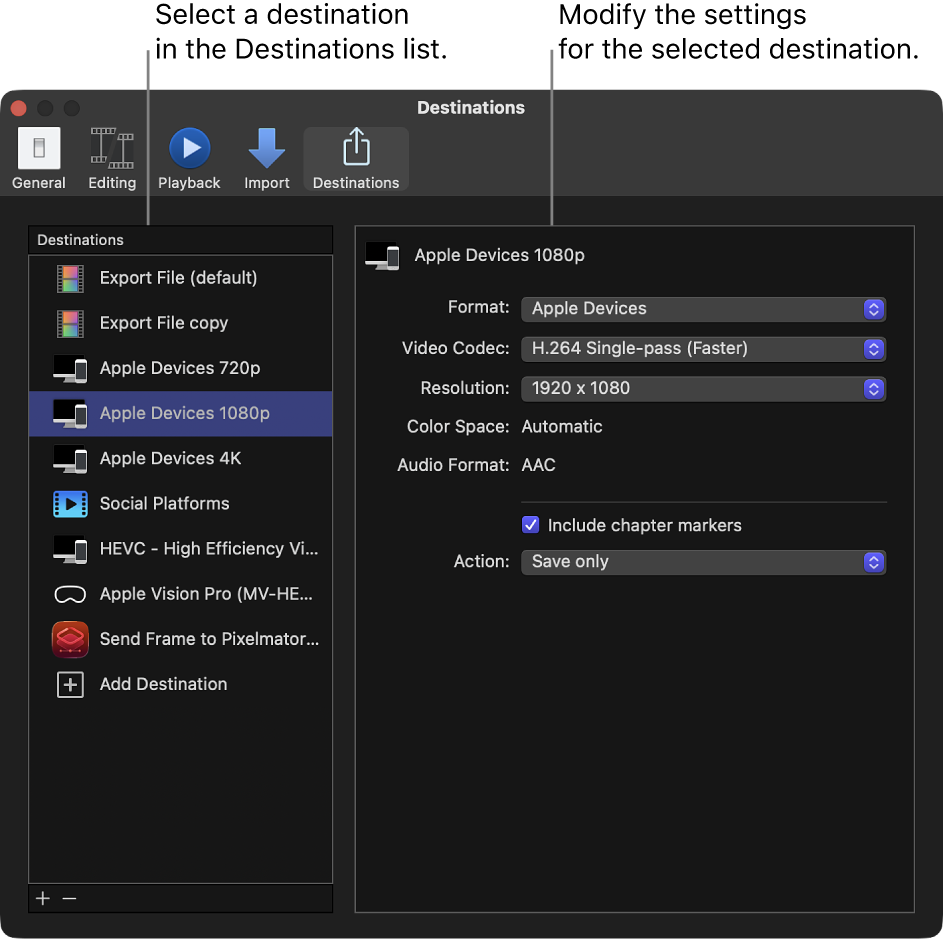Image resolution: width=944 pixels, height=940 pixels.
Task: Select the Apple Devices 4K row label
Action: [x=170, y=459]
